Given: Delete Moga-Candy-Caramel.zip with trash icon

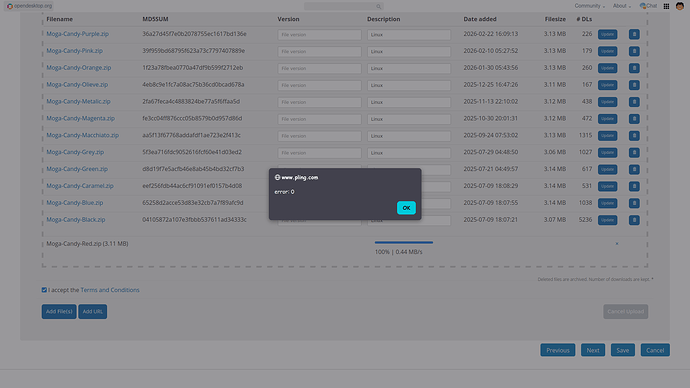Looking at the screenshot, I should pos(634,186).
